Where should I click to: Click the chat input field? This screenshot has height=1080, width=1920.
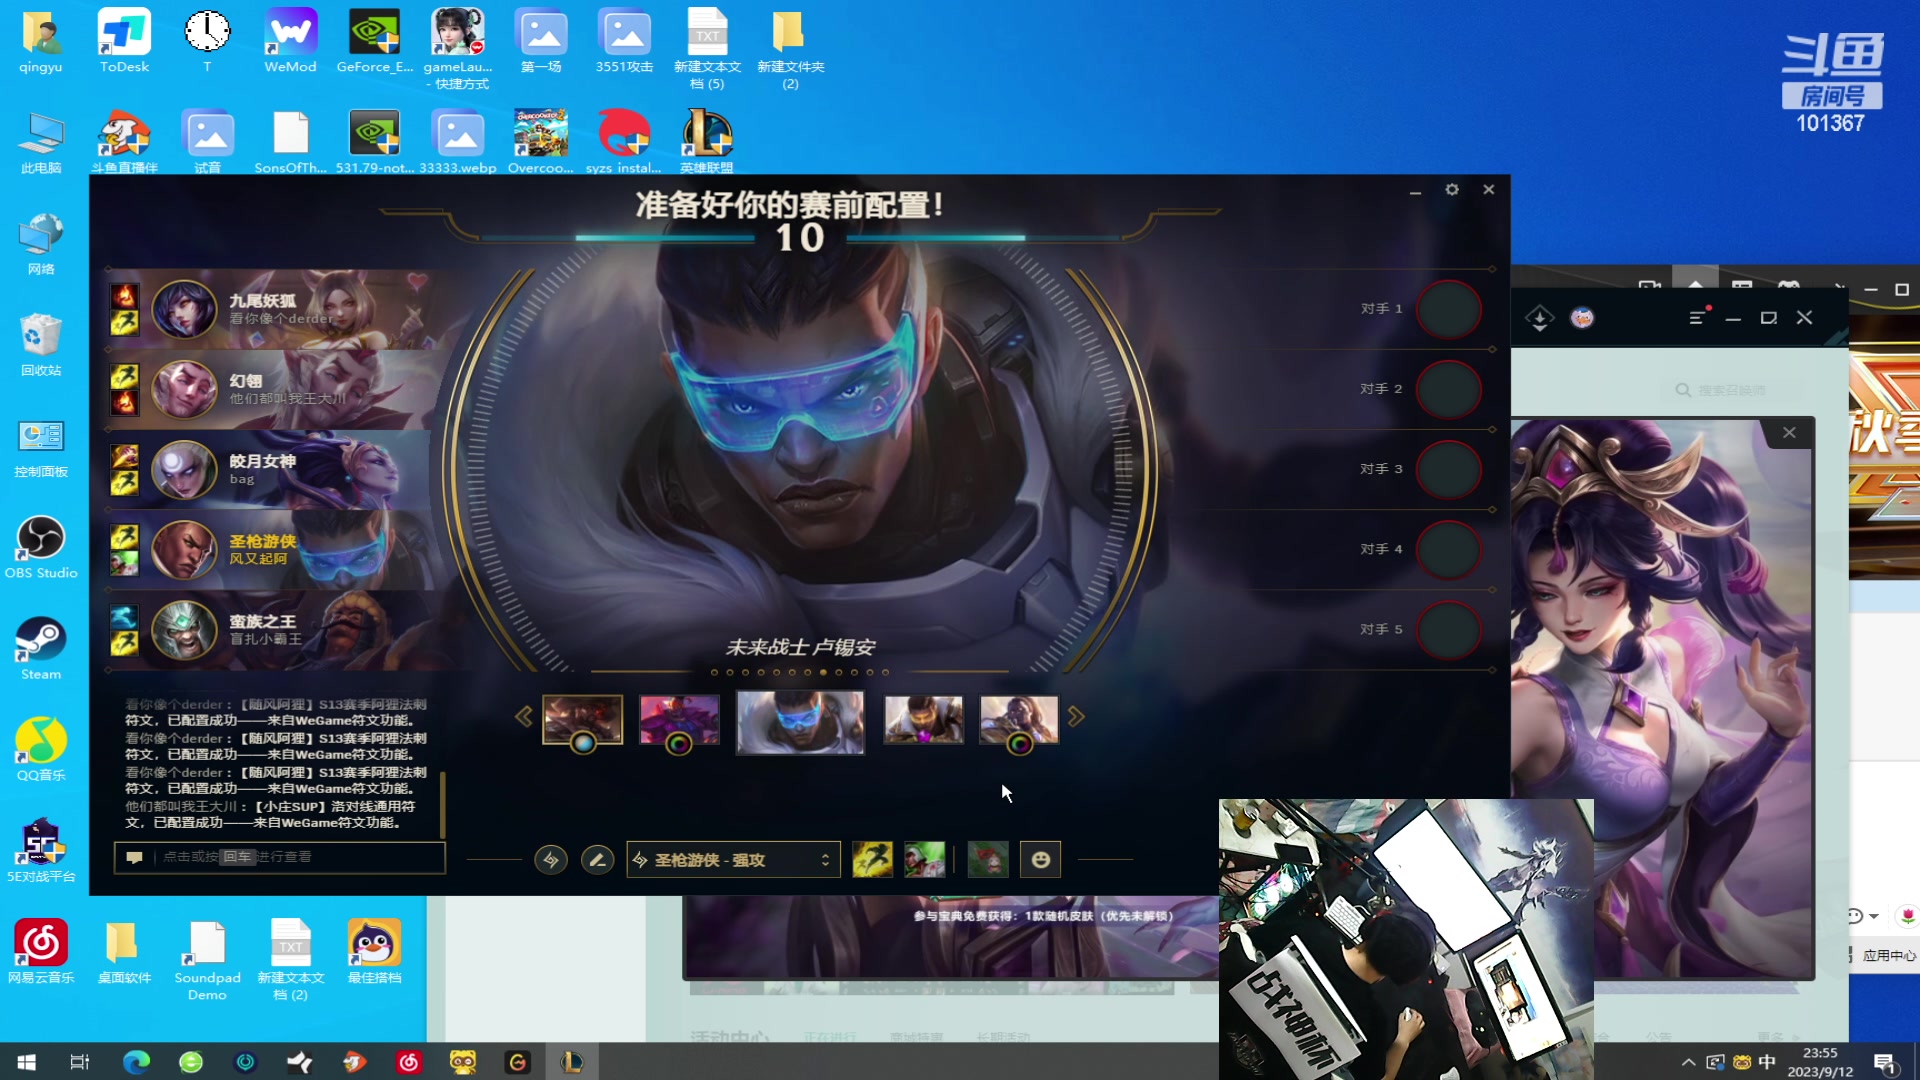click(280, 857)
